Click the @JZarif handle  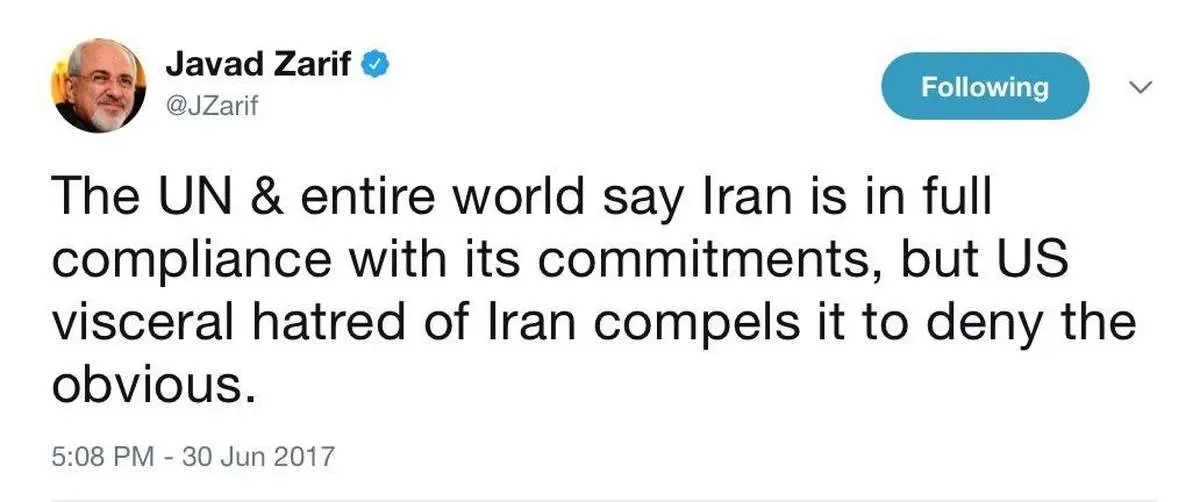(x=211, y=106)
